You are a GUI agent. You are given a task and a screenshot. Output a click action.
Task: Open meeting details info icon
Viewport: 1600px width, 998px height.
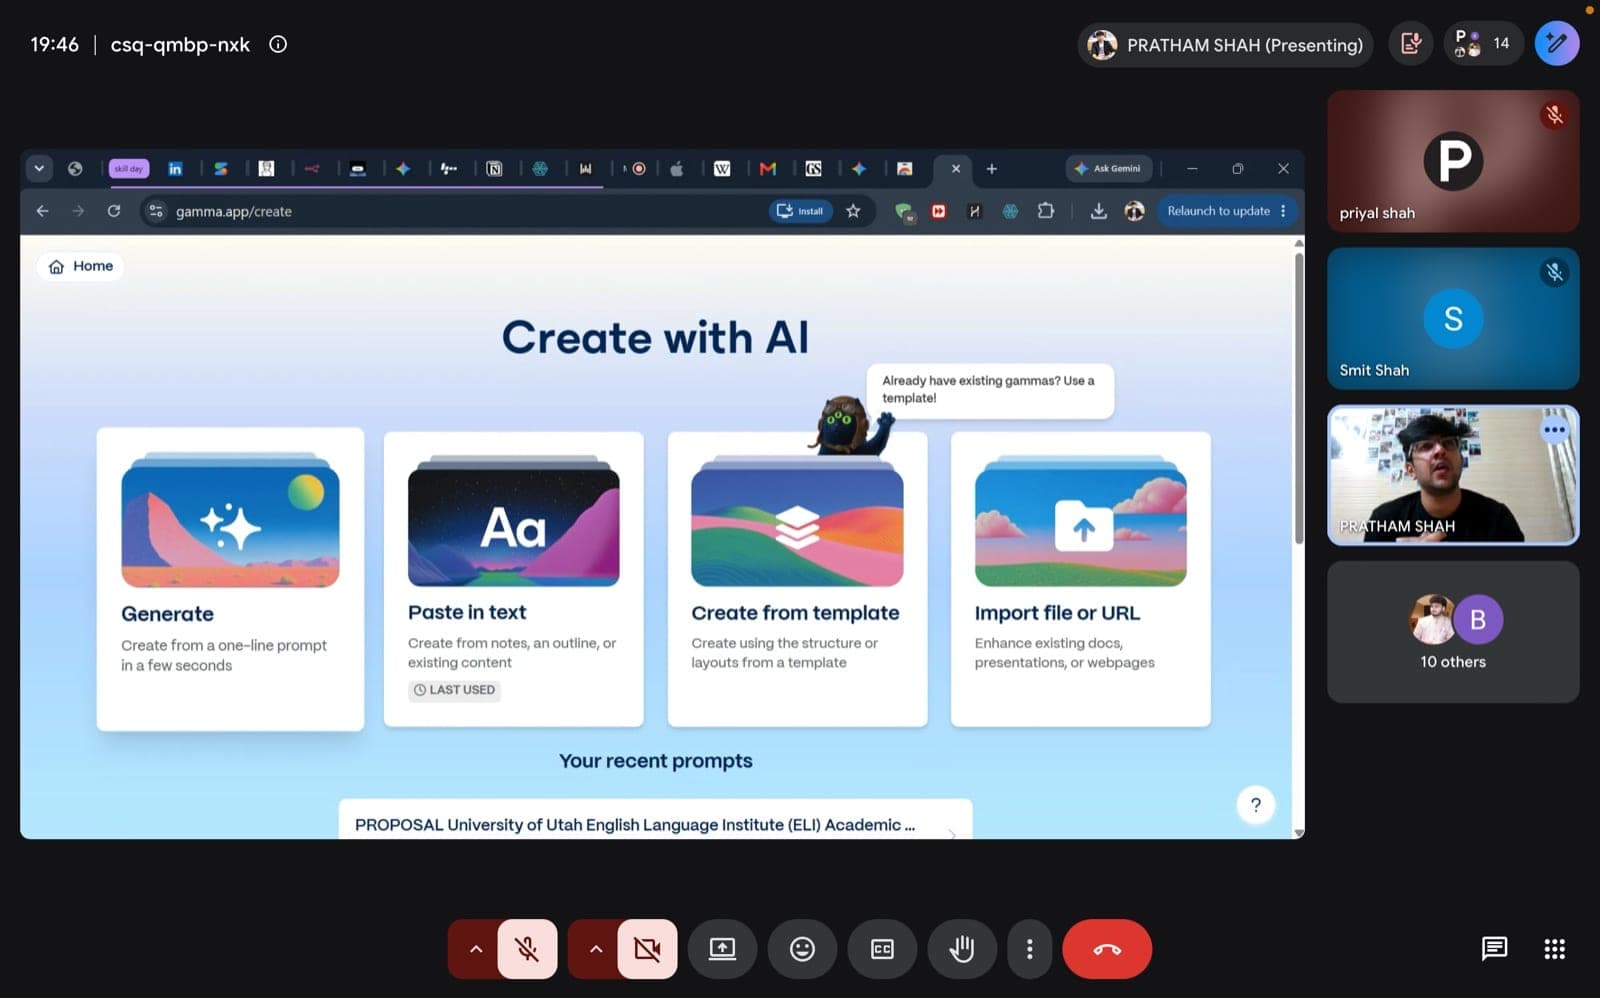click(278, 44)
